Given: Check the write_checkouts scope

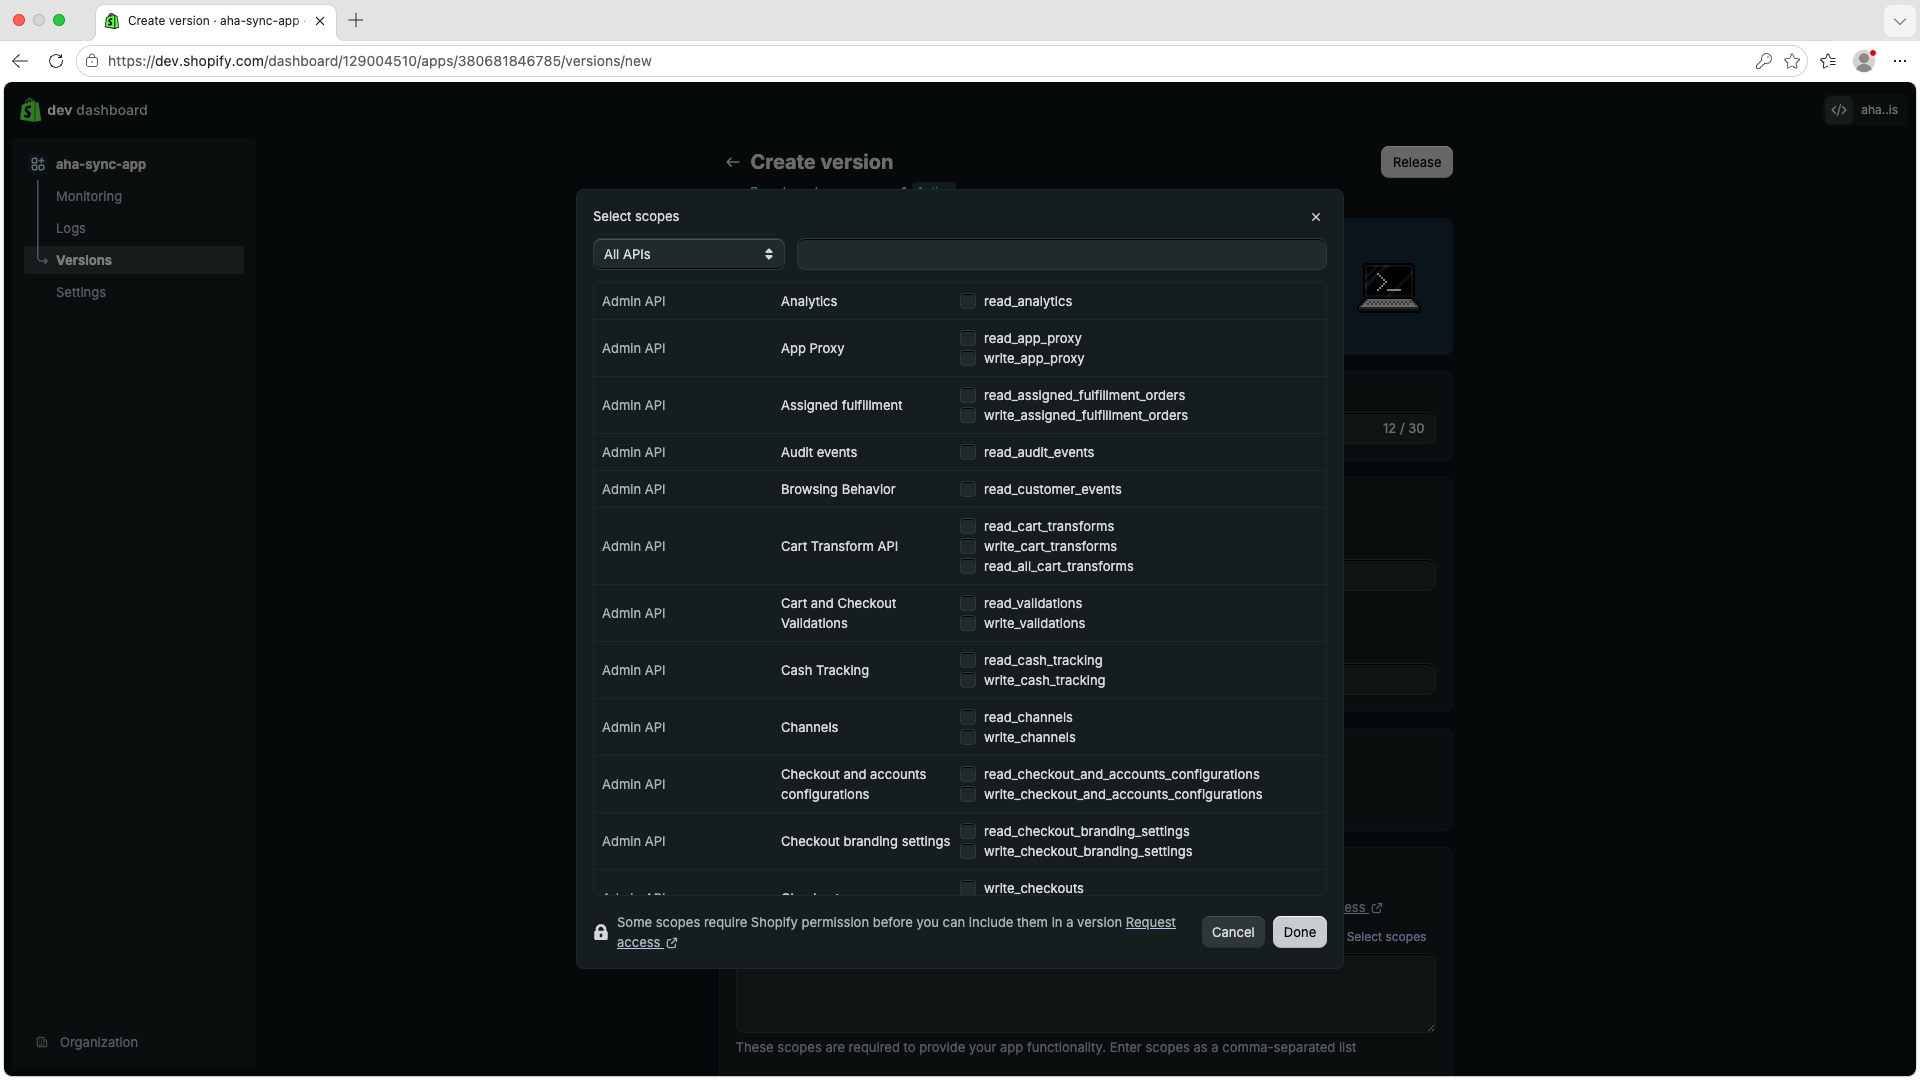Looking at the screenshot, I should point(968,888).
